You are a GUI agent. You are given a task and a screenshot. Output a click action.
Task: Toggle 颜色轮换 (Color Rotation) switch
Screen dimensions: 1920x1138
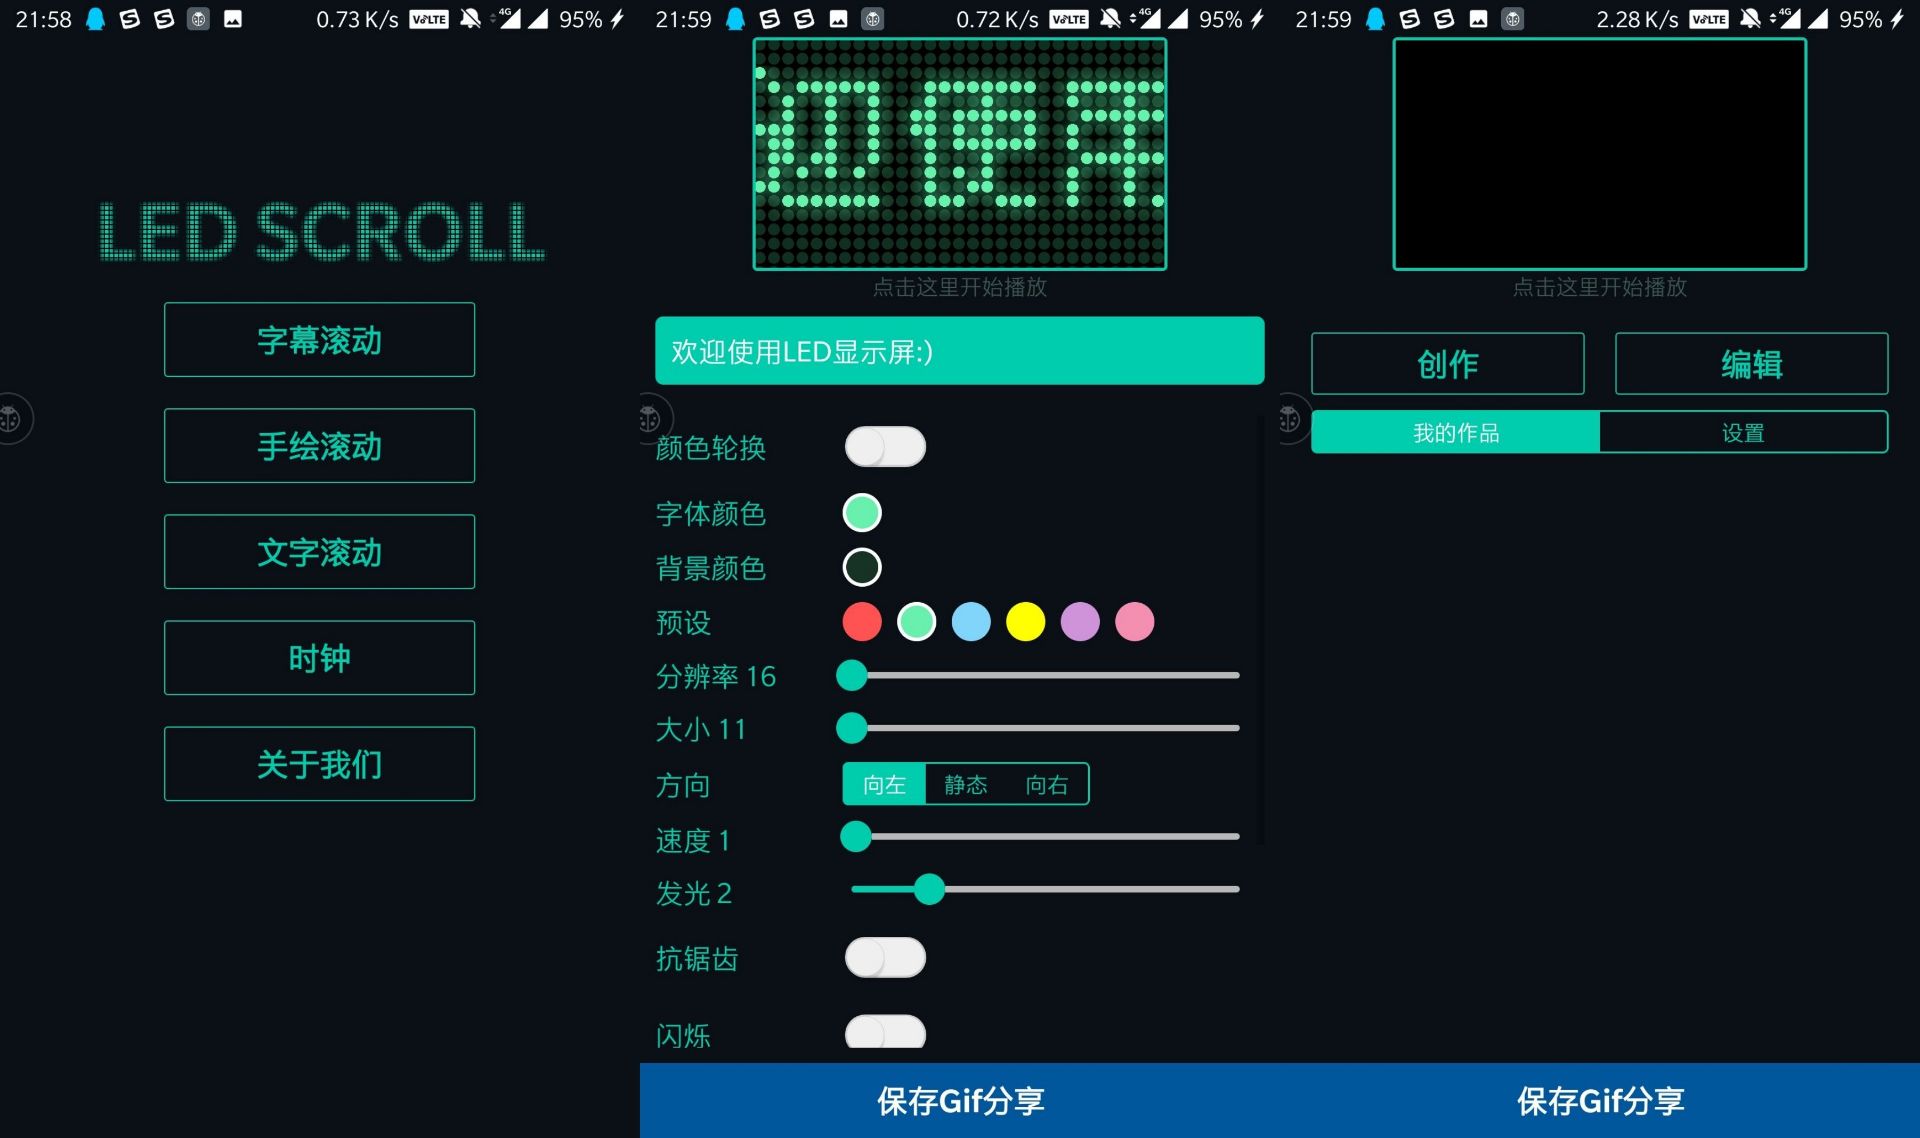click(x=883, y=447)
